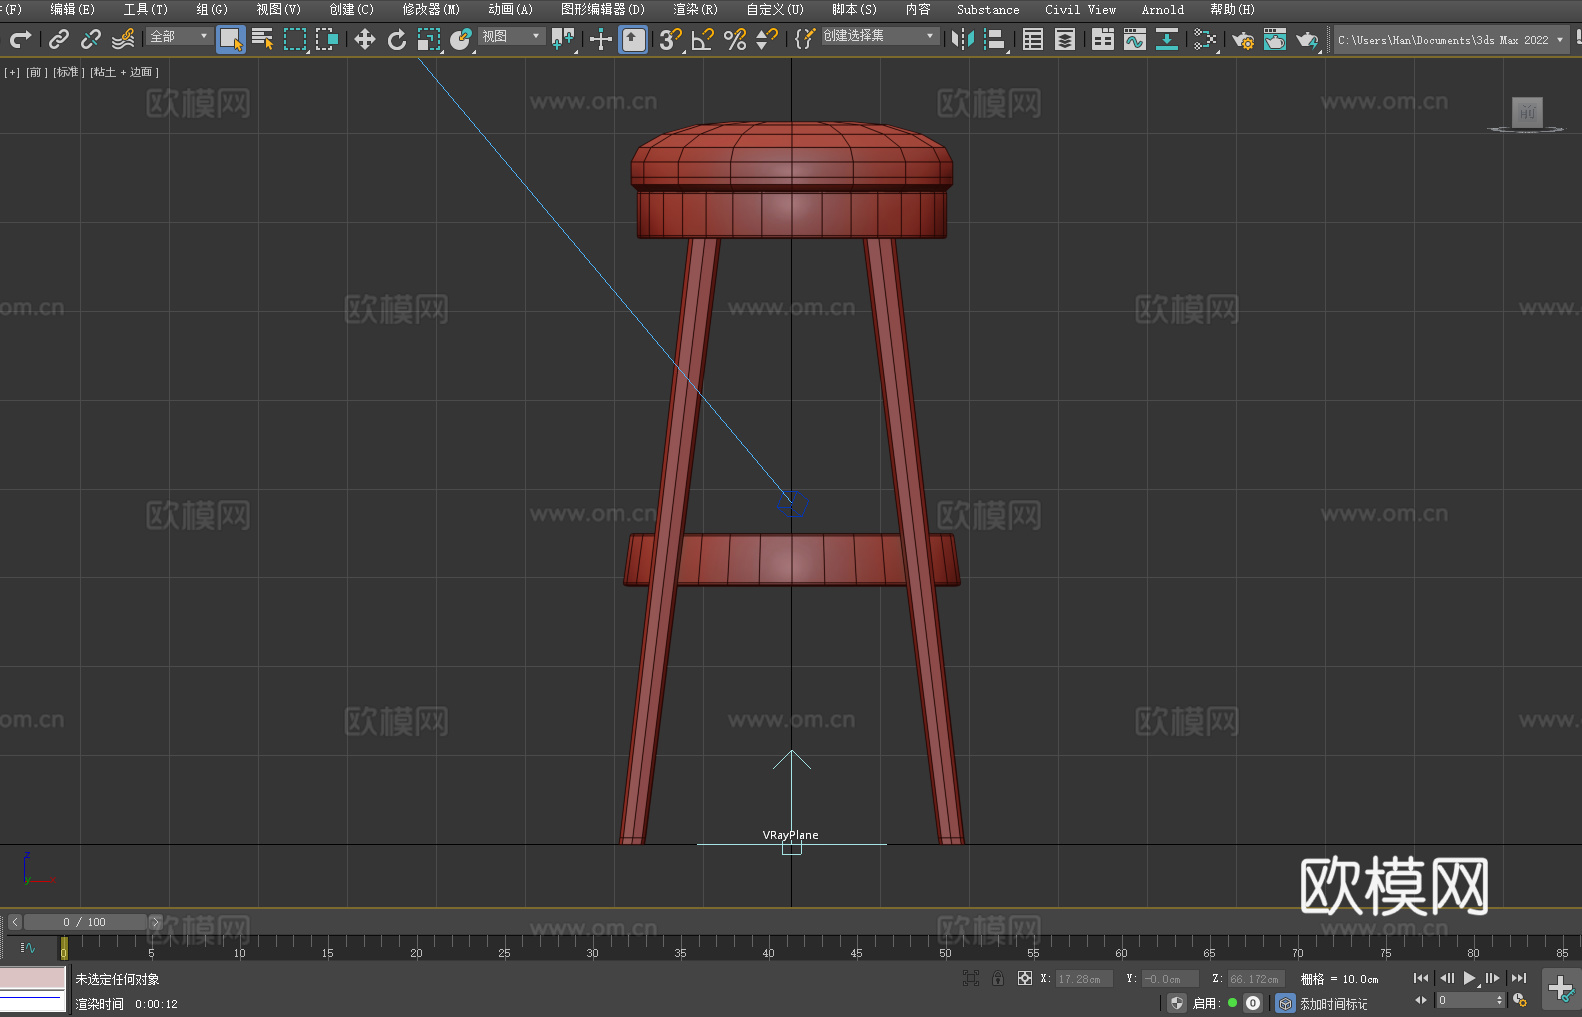Activate the Select and Rotate tool
Image resolution: width=1582 pixels, height=1017 pixels.
397,39
